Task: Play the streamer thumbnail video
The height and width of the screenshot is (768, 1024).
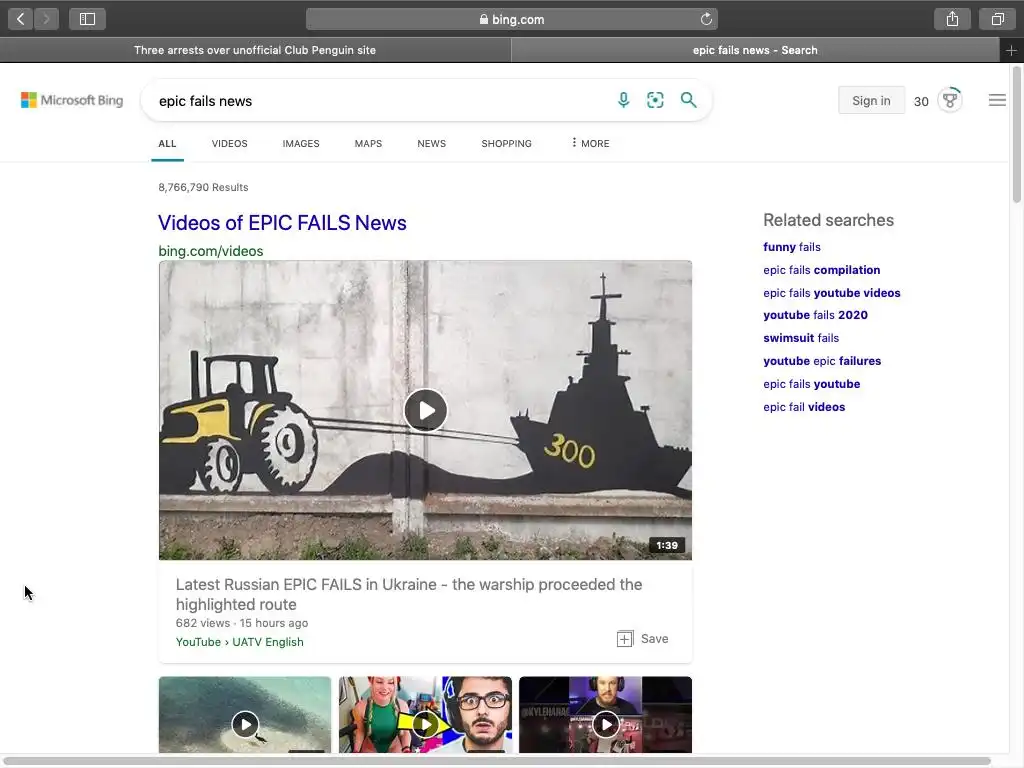Action: click(x=605, y=724)
